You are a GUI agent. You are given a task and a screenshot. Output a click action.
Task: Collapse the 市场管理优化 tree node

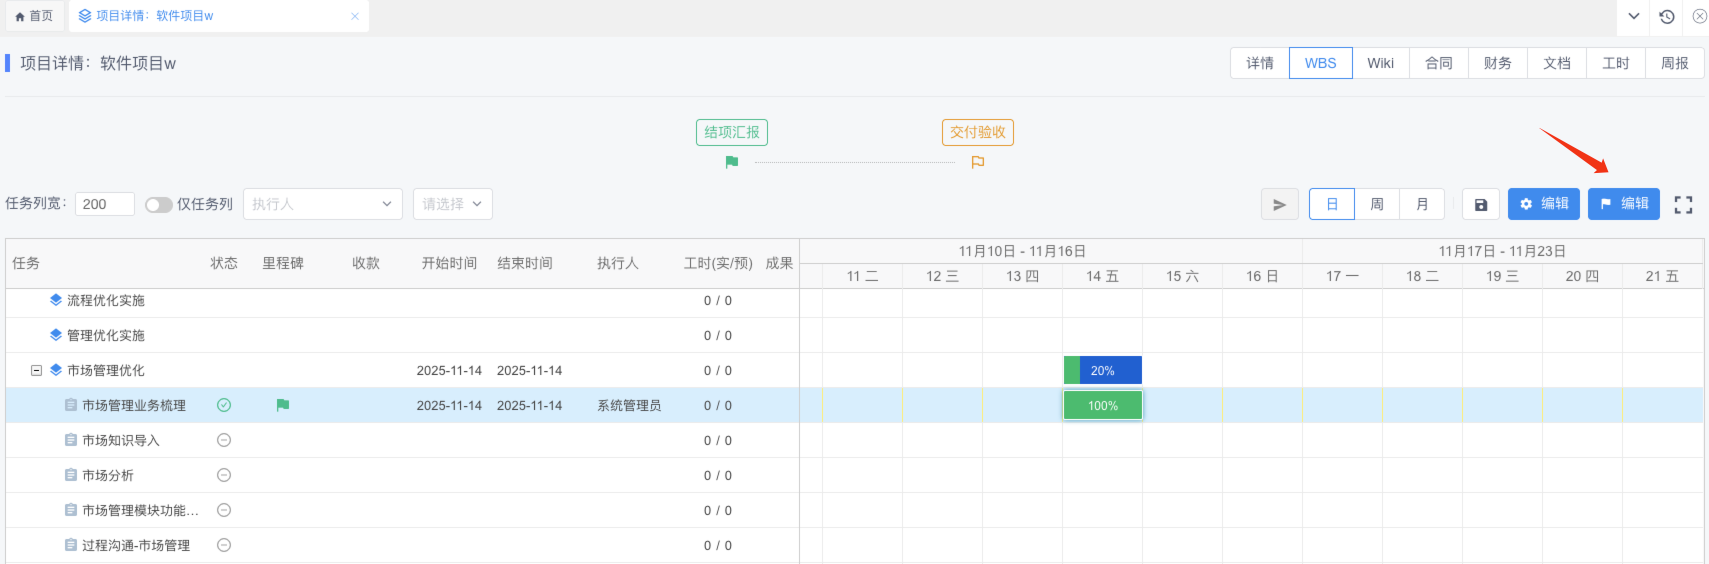tap(36, 370)
